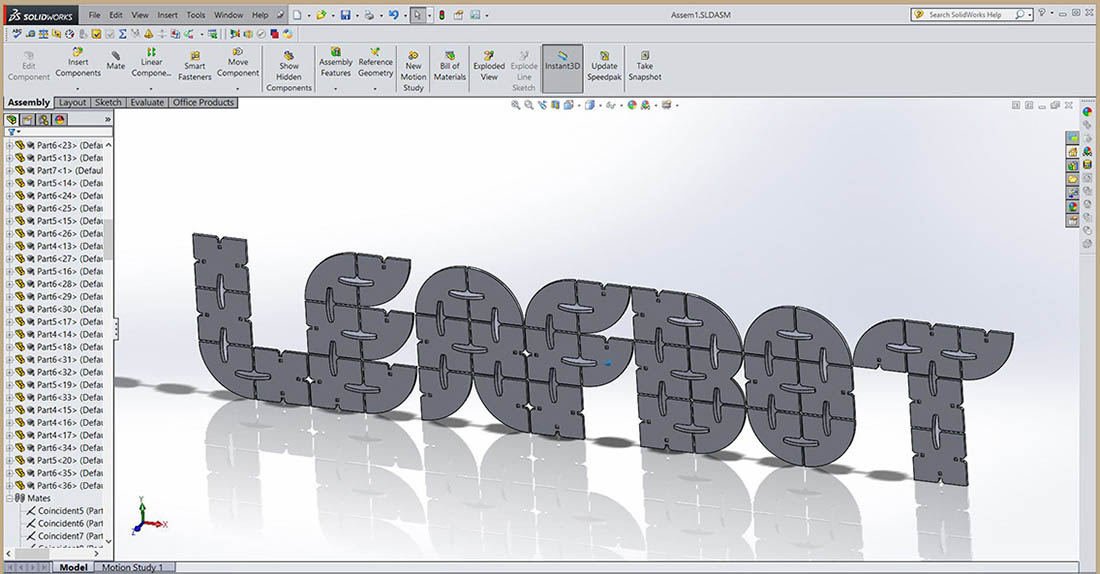This screenshot has width=1100, height=574.
Task: Click the Exploded View tool
Action: pos(489,67)
